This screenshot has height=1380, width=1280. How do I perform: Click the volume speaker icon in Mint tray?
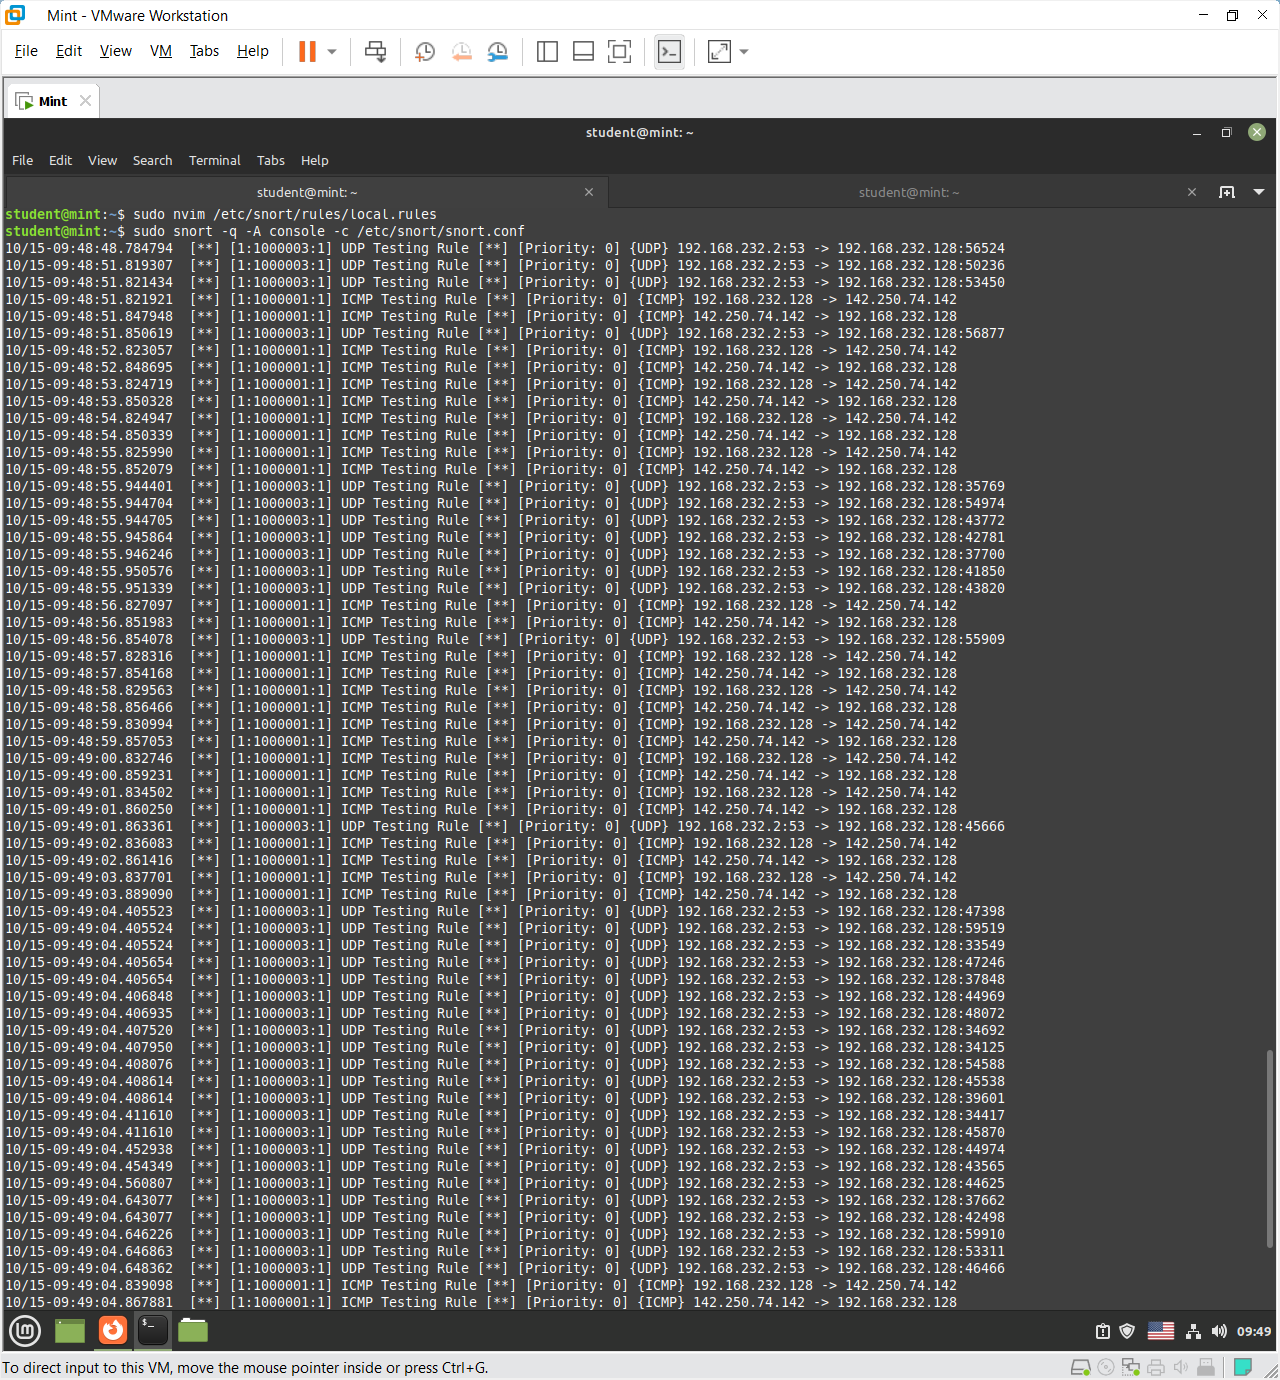(x=1219, y=1331)
